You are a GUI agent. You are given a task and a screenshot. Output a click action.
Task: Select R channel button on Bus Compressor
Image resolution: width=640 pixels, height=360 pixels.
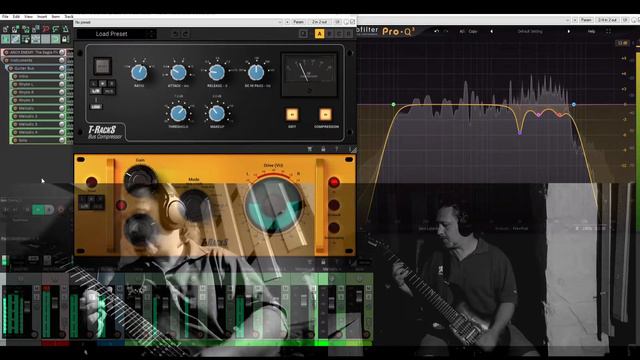click(111, 84)
